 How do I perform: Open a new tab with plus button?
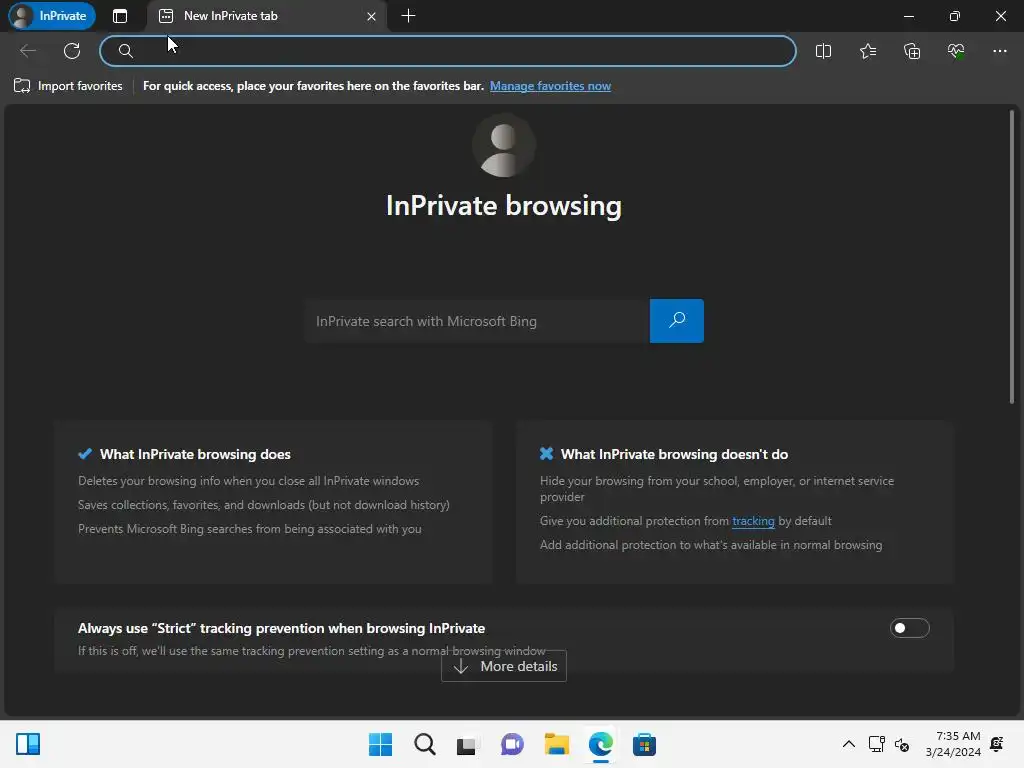click(x=408, y=16)
